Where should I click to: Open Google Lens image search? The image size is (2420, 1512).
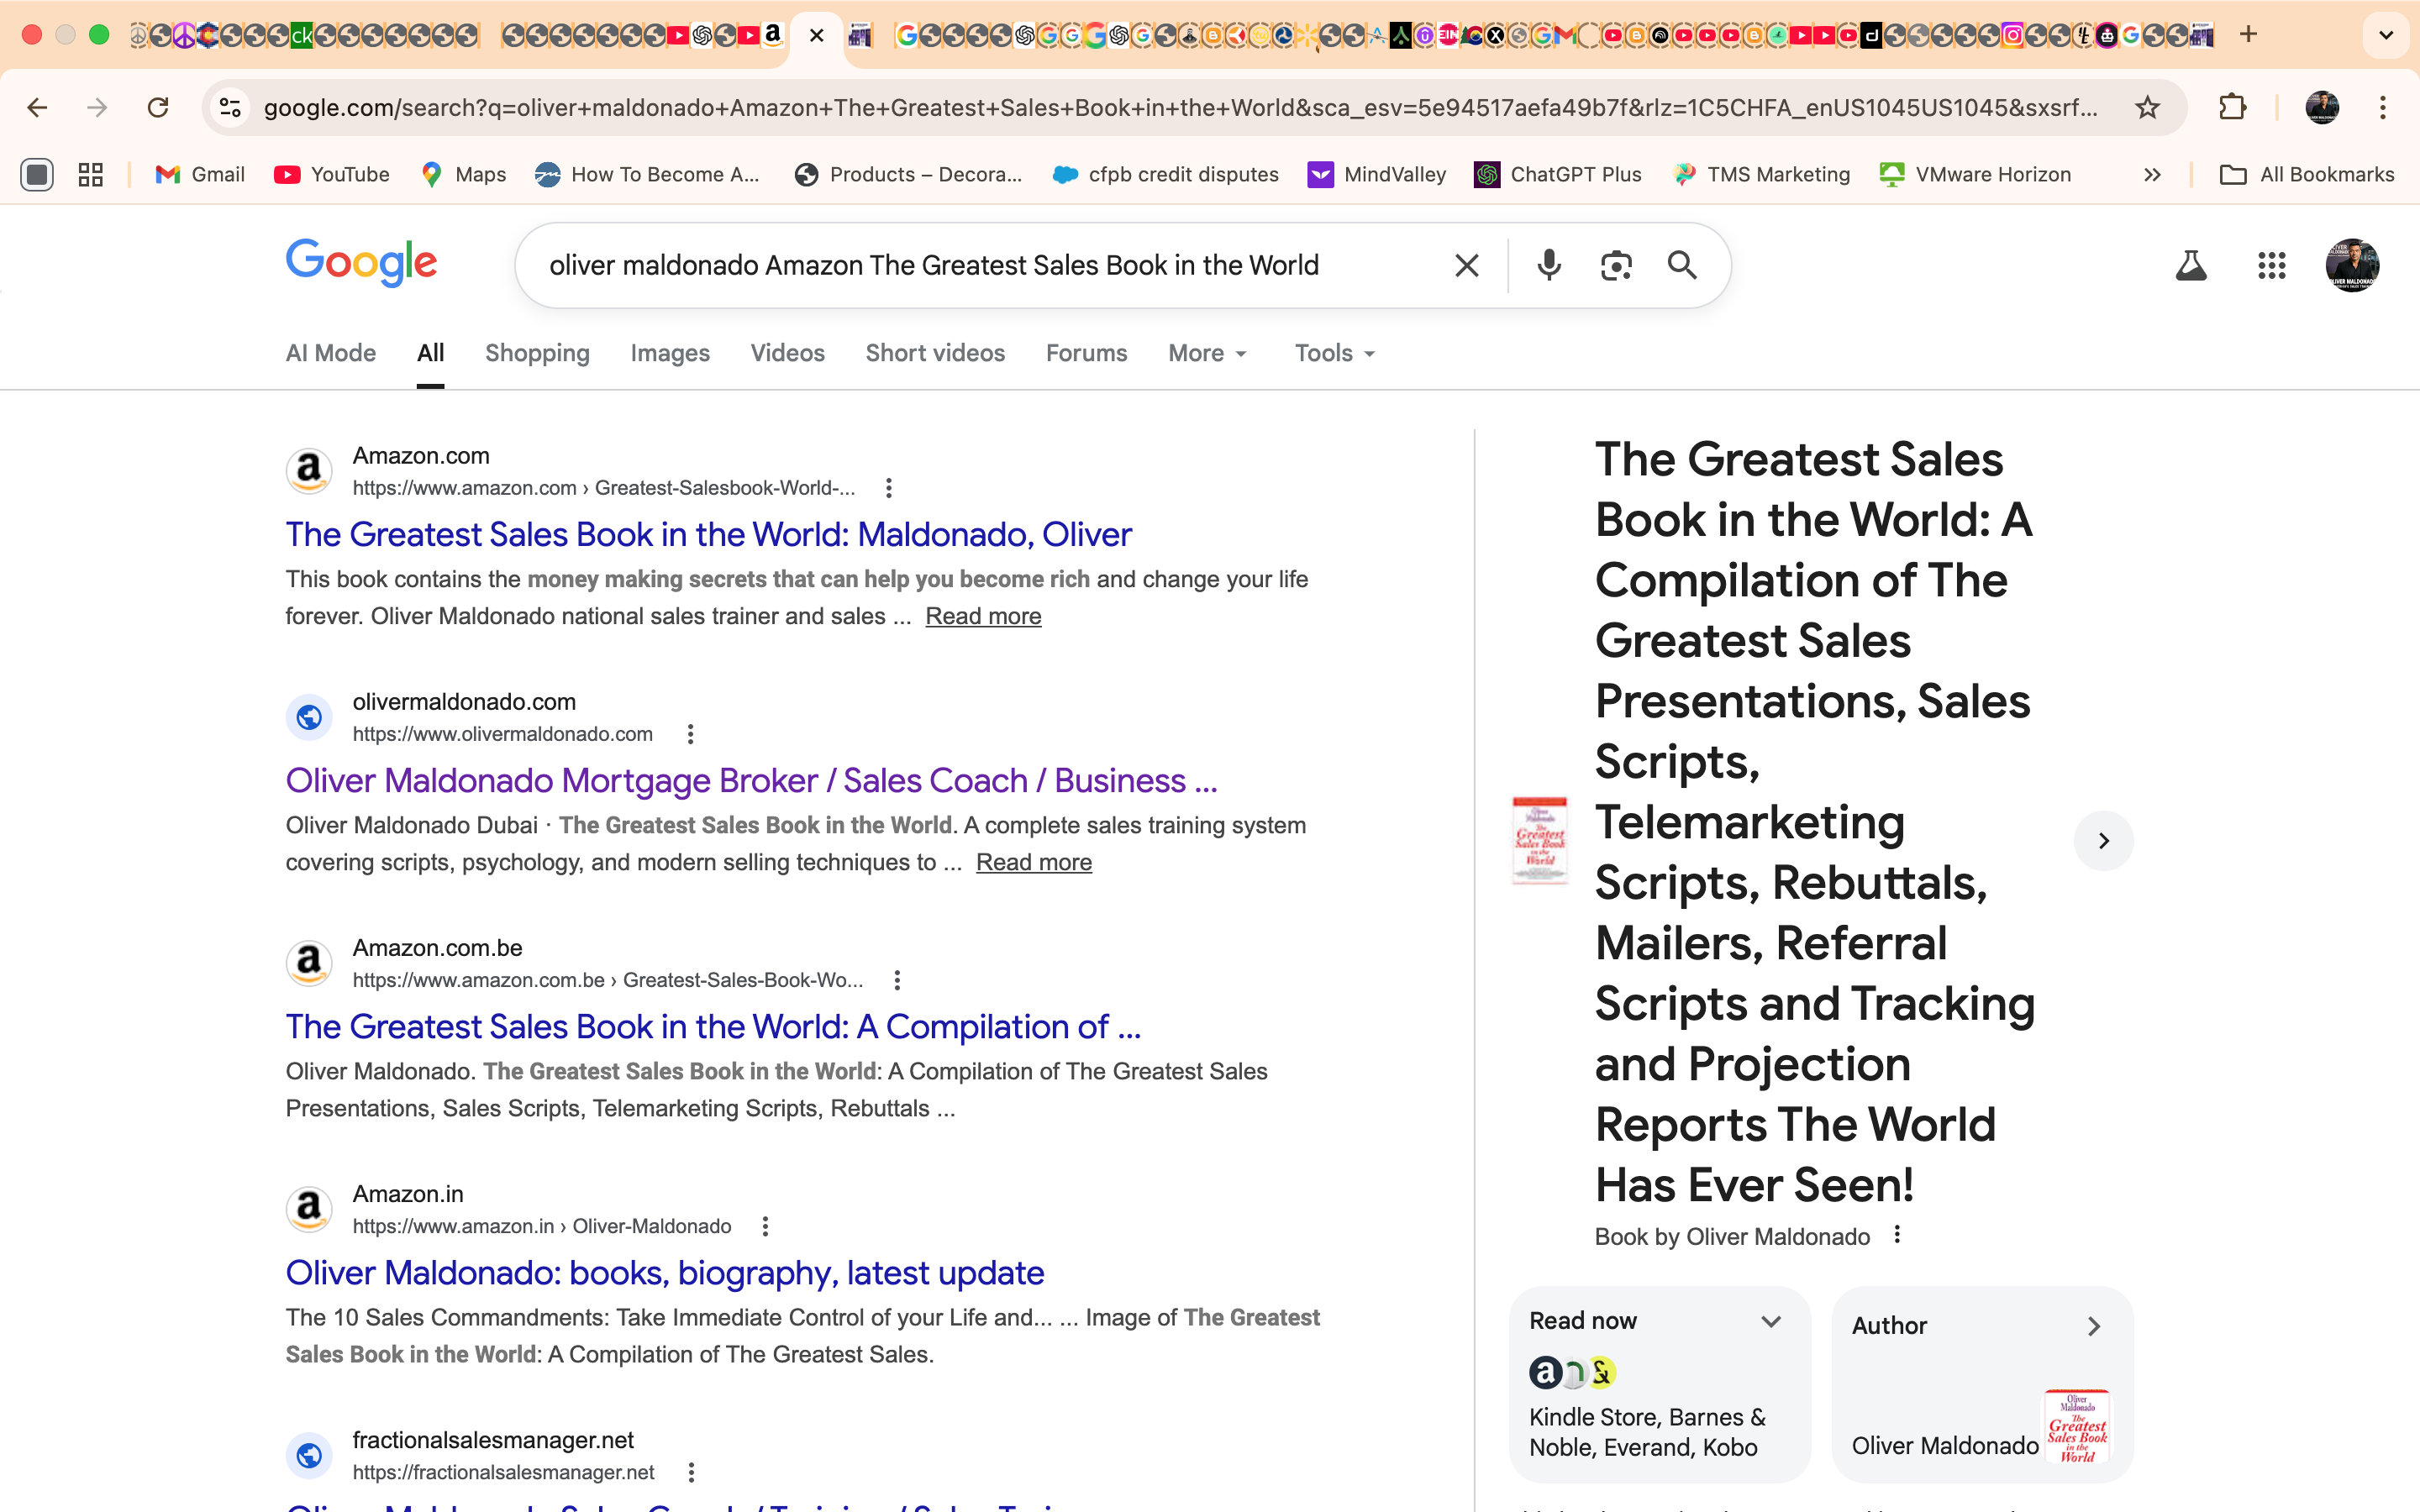coord(1616,265)
